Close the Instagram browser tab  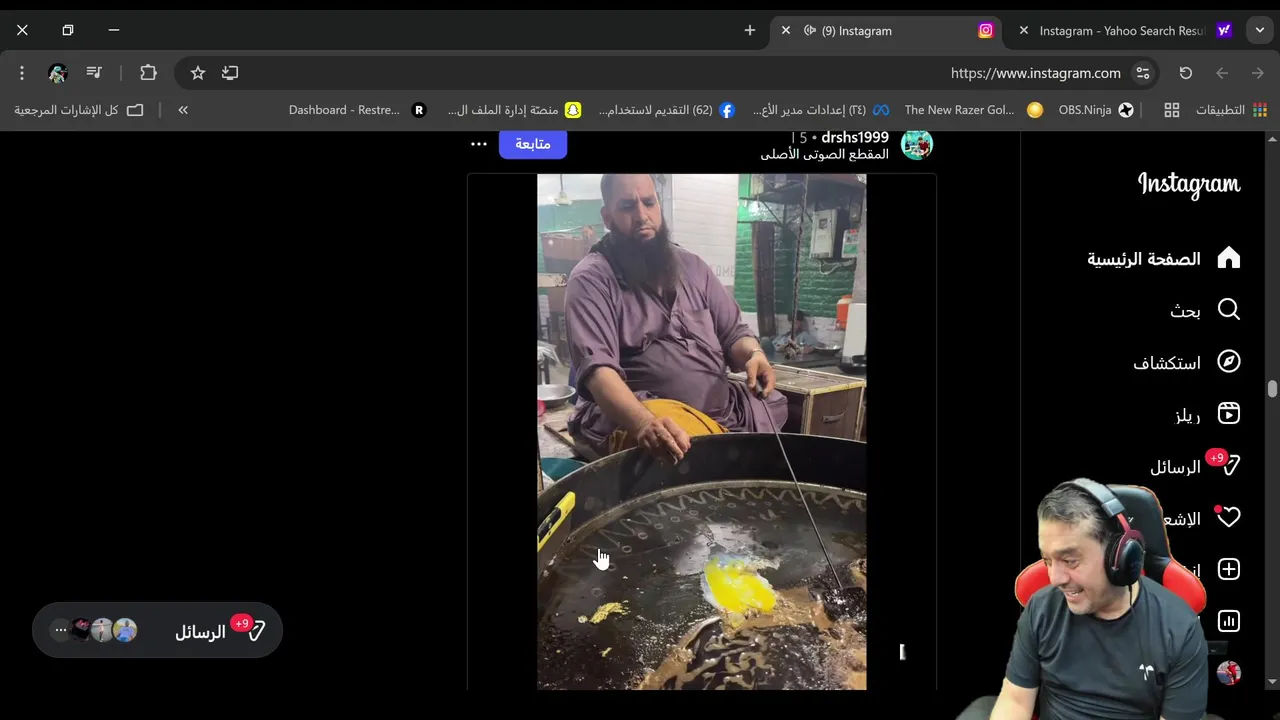pos(786,31)
